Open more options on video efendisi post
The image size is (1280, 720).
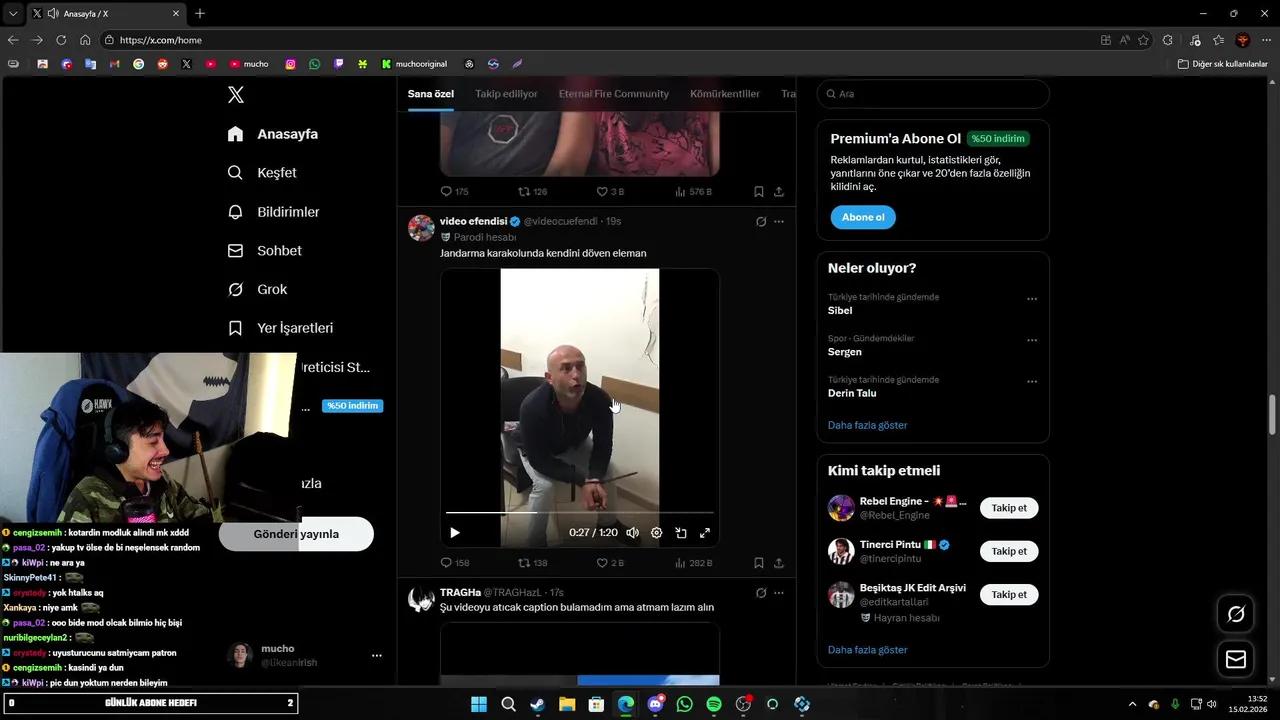tap(779, 221)
